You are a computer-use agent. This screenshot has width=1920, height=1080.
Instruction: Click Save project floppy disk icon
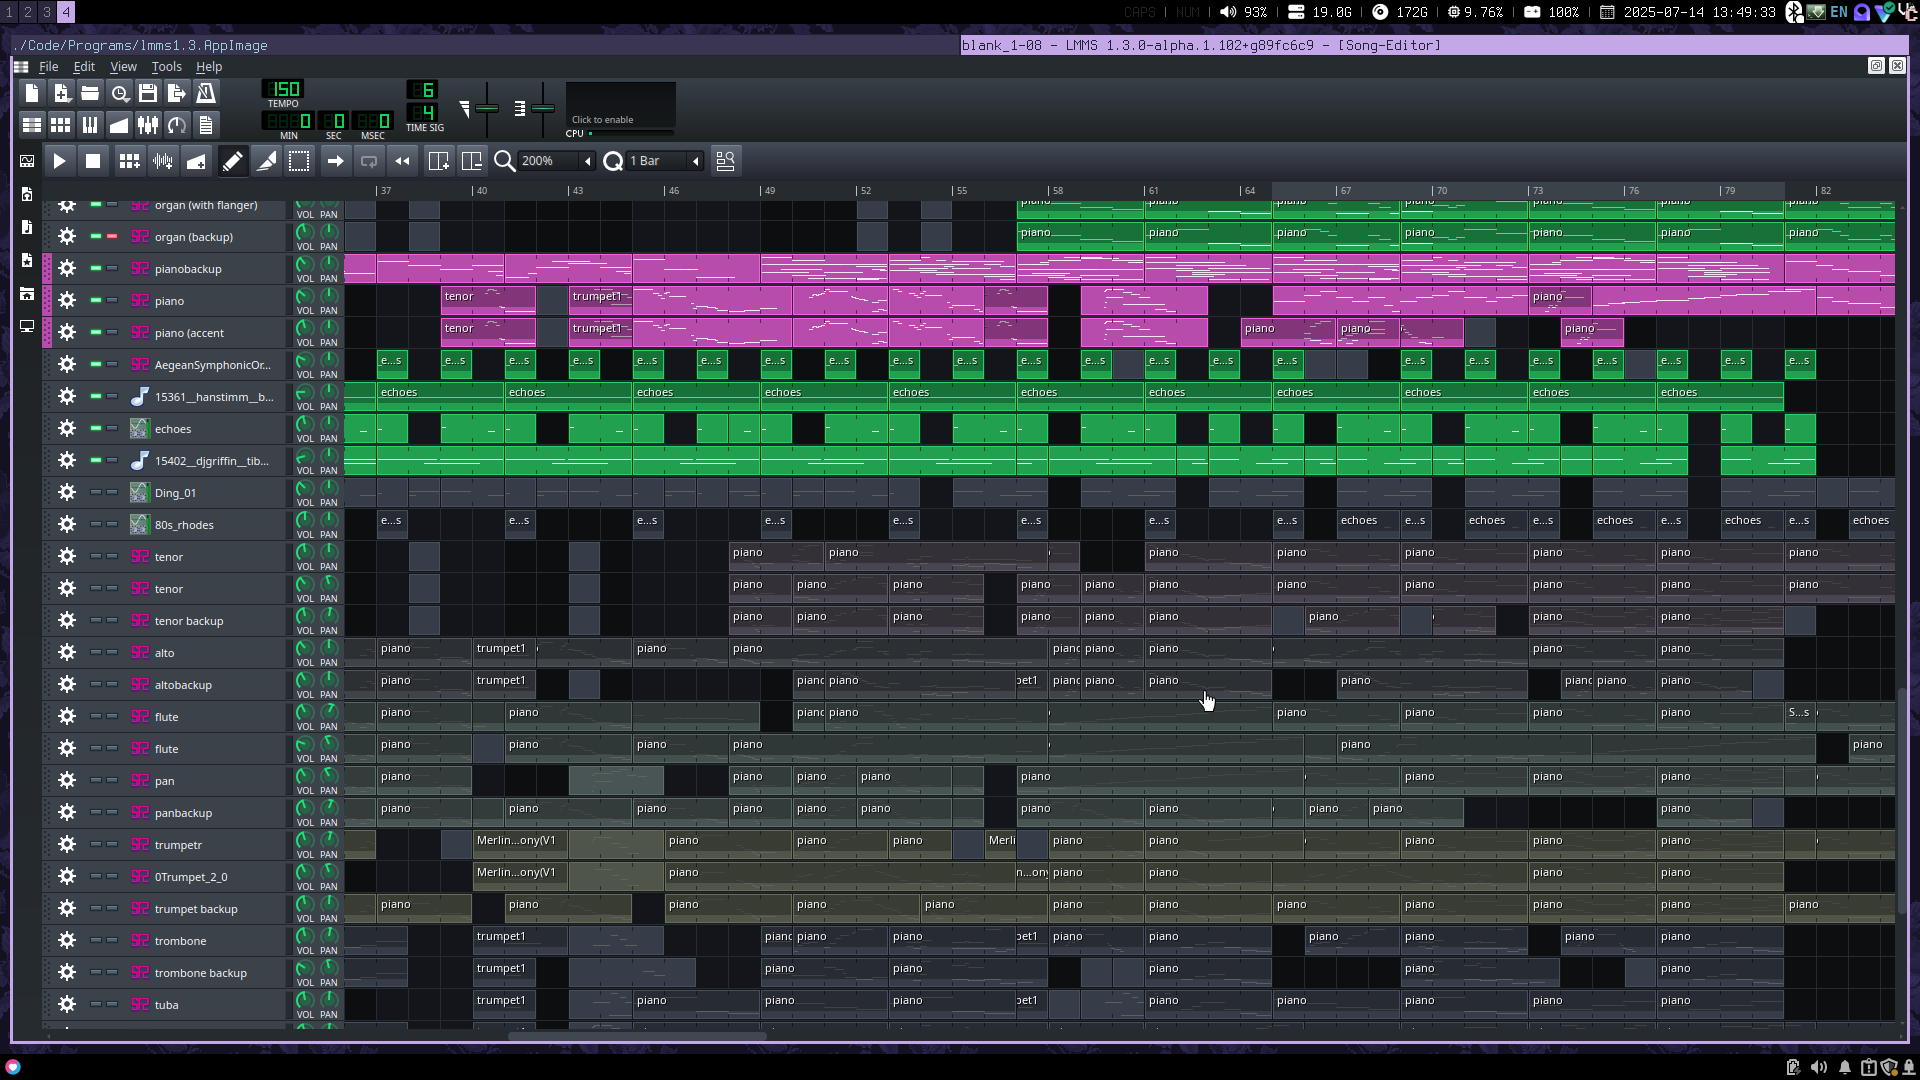148,93
